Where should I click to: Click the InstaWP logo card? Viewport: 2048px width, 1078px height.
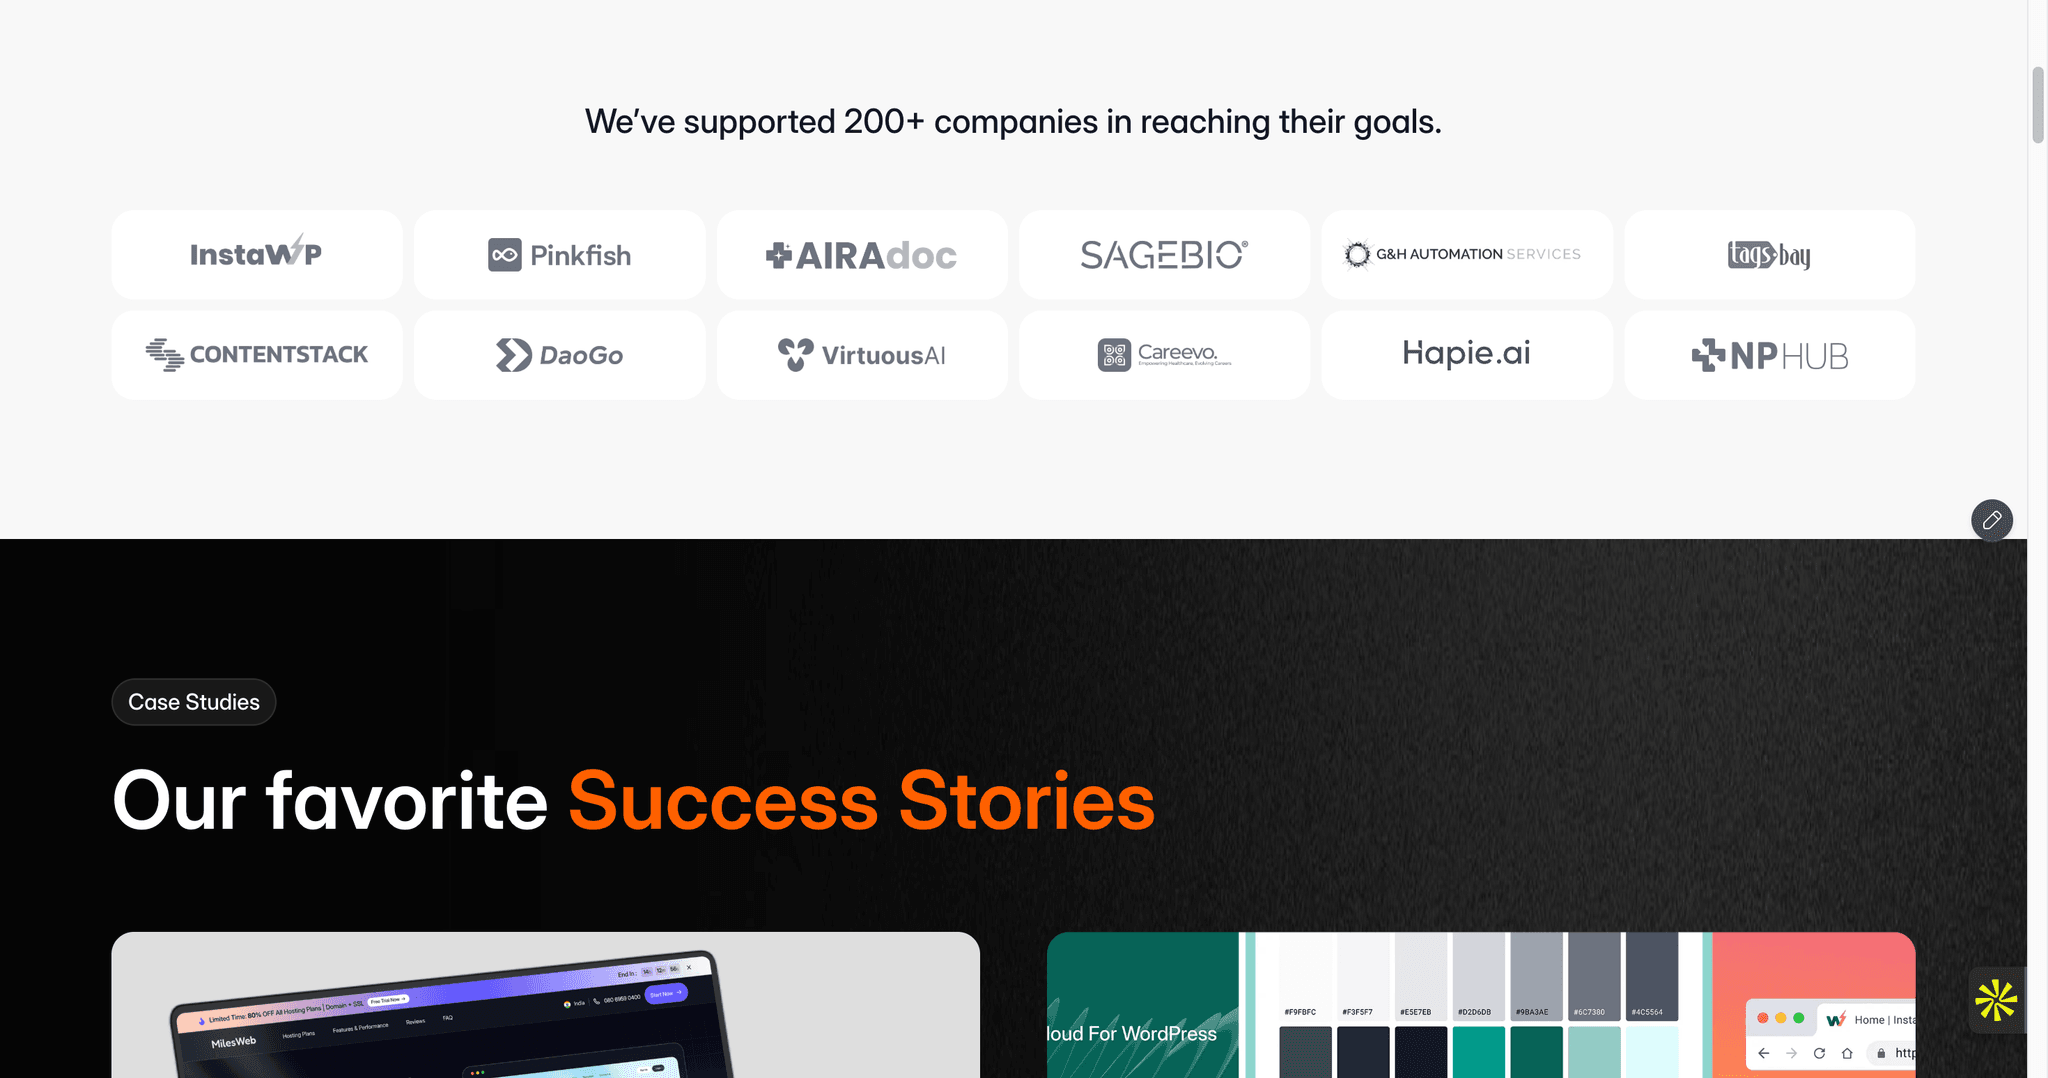[x=257, y=254]
